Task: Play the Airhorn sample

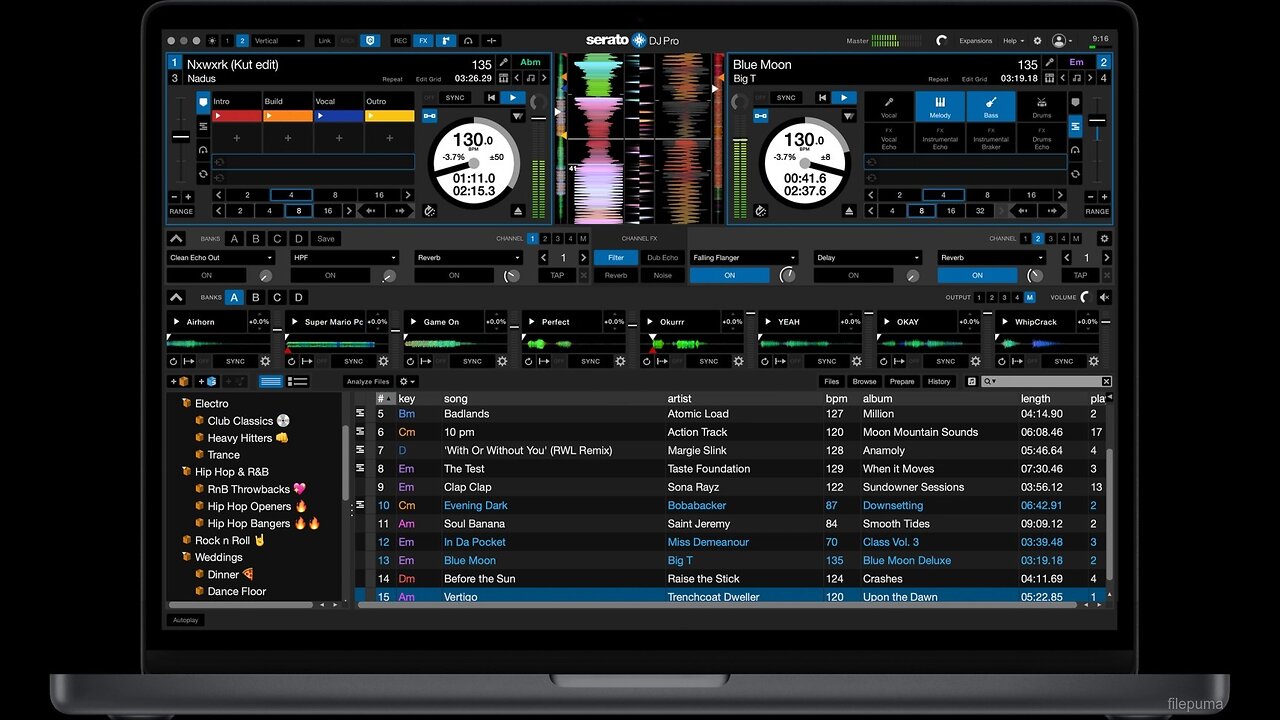Action: [x=177, y=322]
